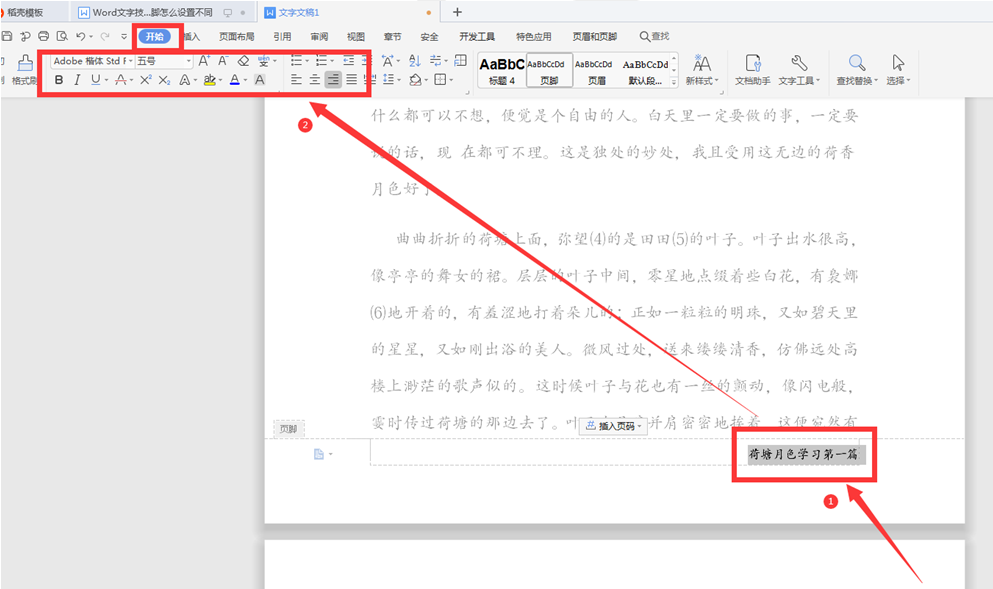This screenshot has height=589, width=993.
Task: Open the sort (A-Z) tool
Action: point(415,61)
